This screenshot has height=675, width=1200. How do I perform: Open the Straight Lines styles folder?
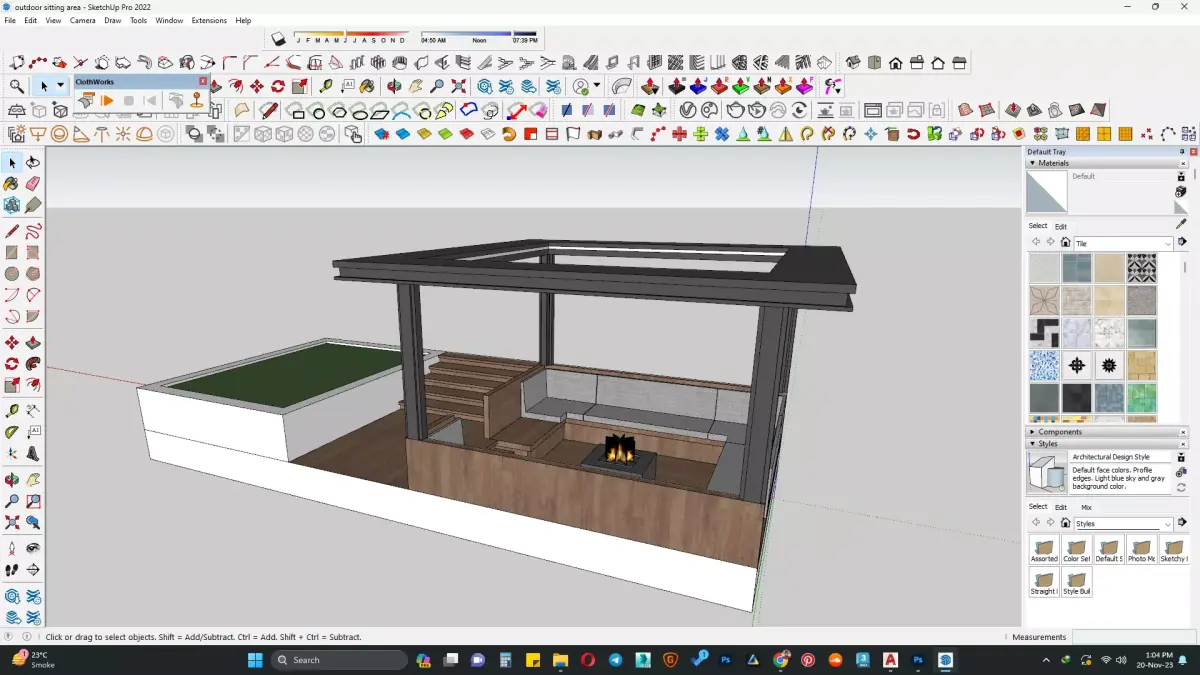click(x=1044, y=583)
